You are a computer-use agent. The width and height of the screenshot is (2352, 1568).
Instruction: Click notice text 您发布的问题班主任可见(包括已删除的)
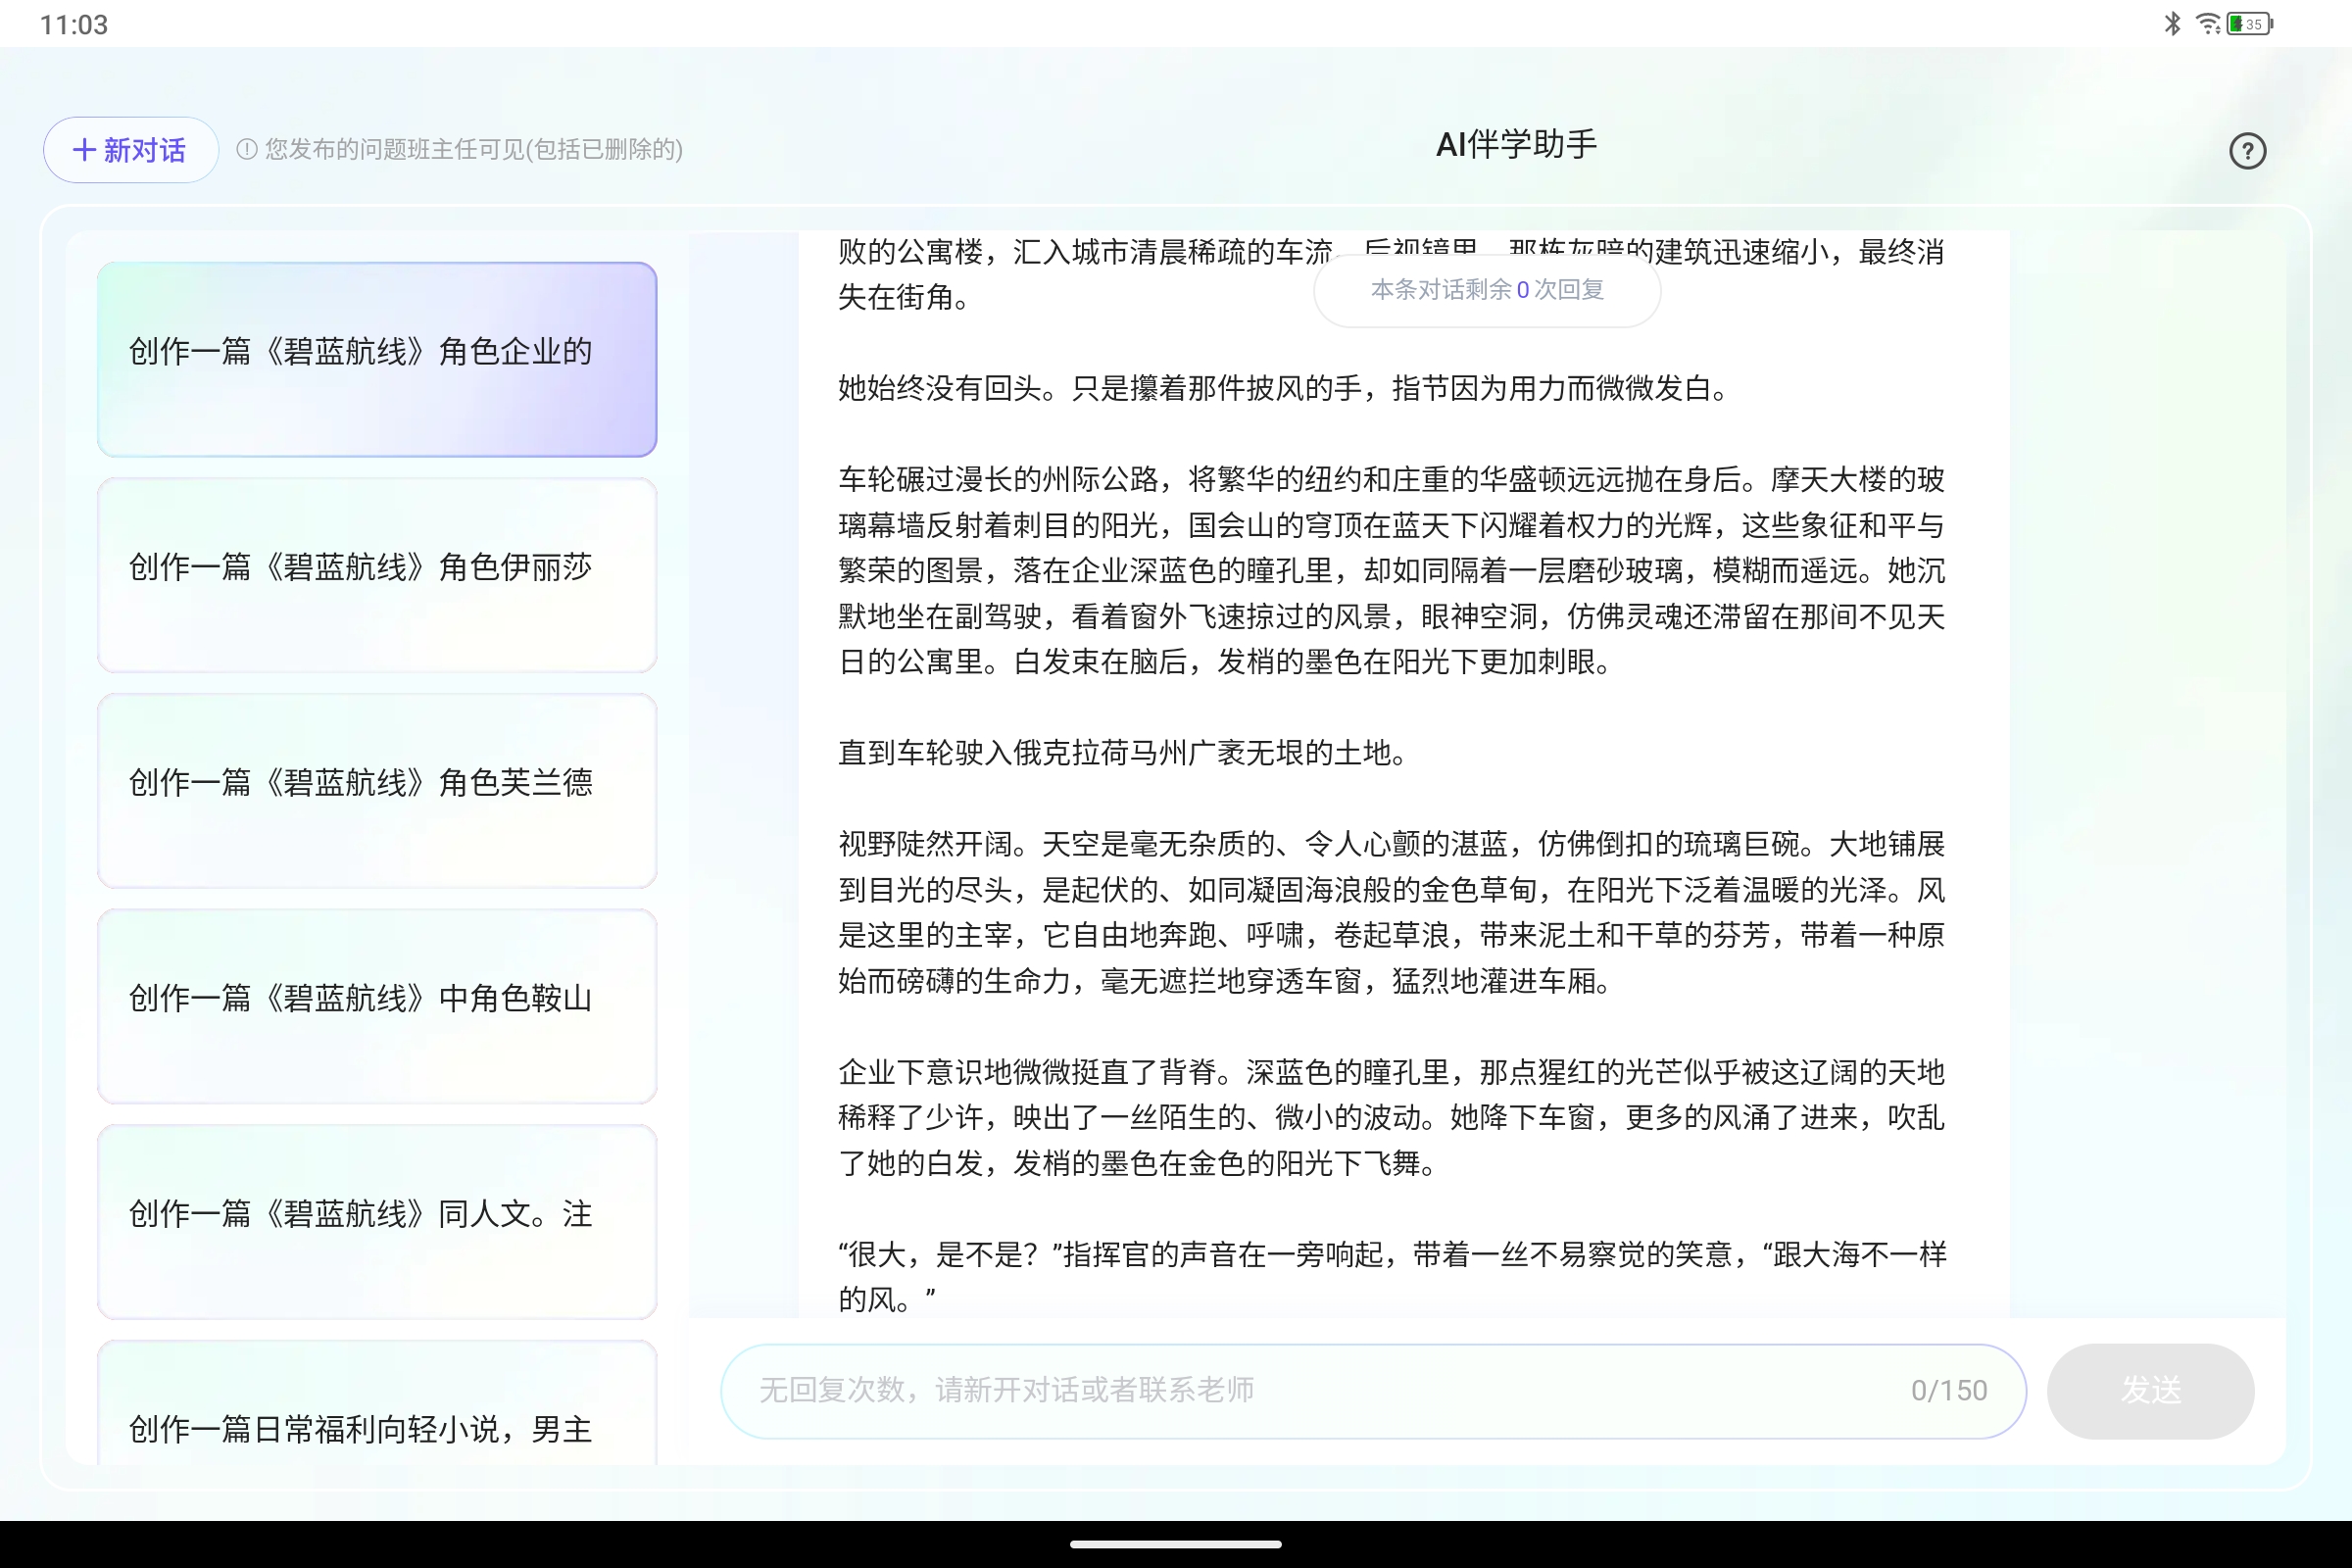pyautogui.click(x=474, y=150)
